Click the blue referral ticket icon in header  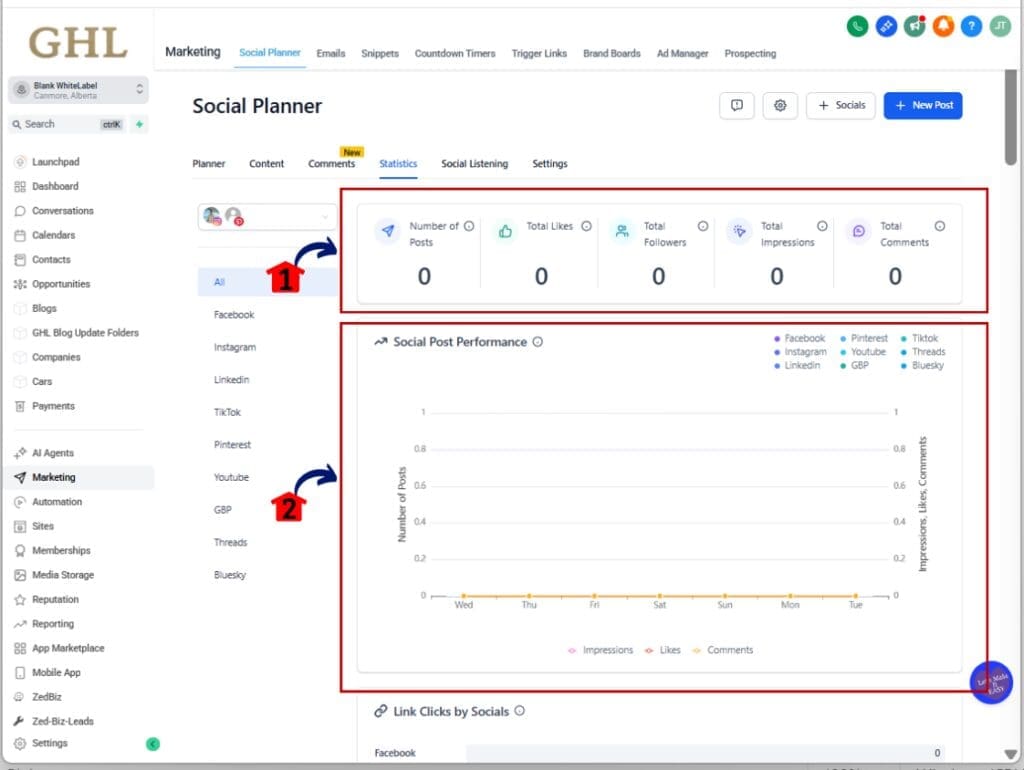(x=886, y=26)
